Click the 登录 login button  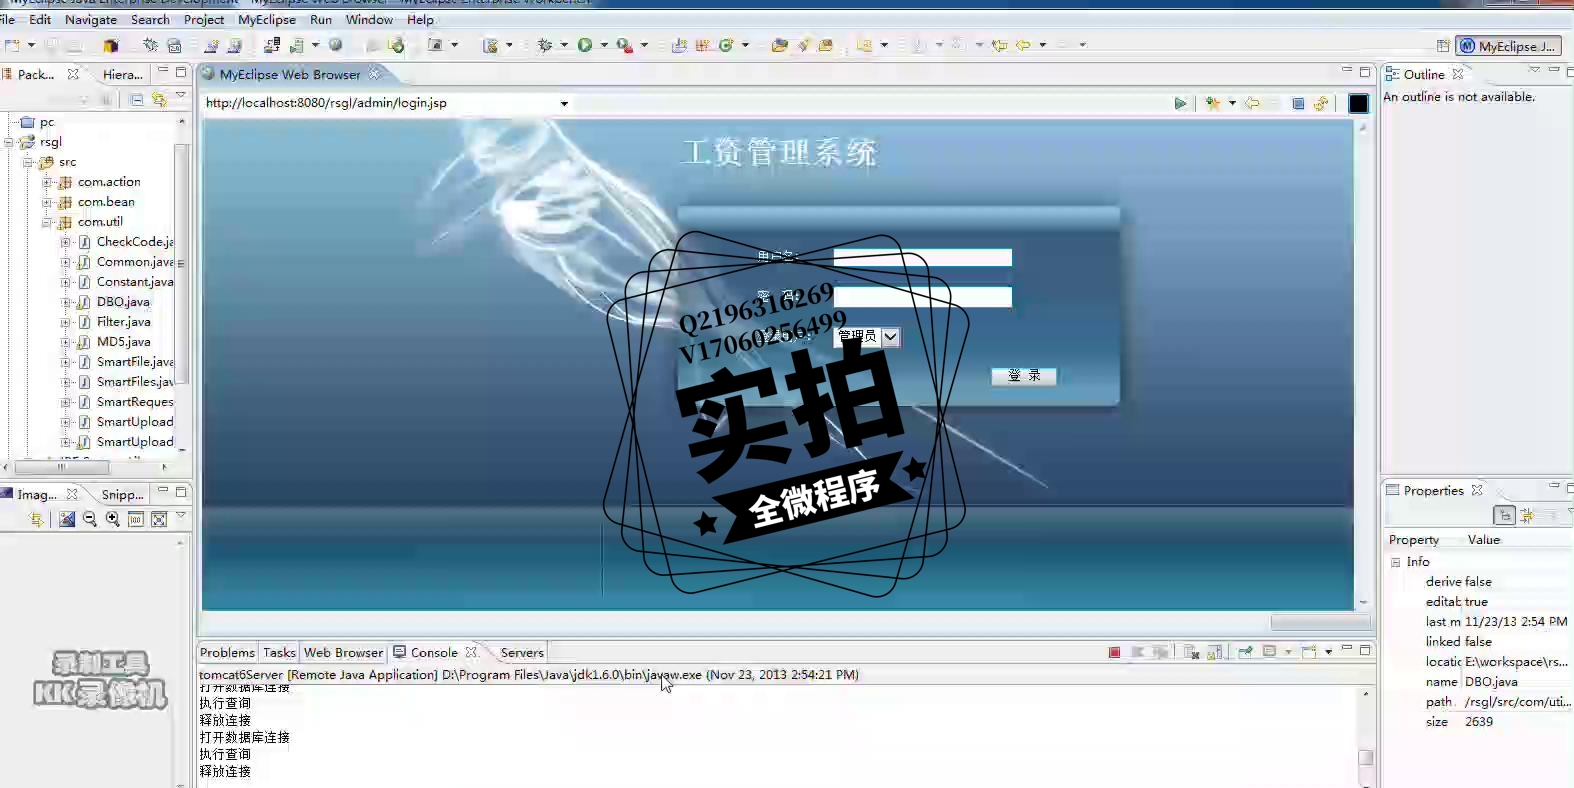(1024, 376)
